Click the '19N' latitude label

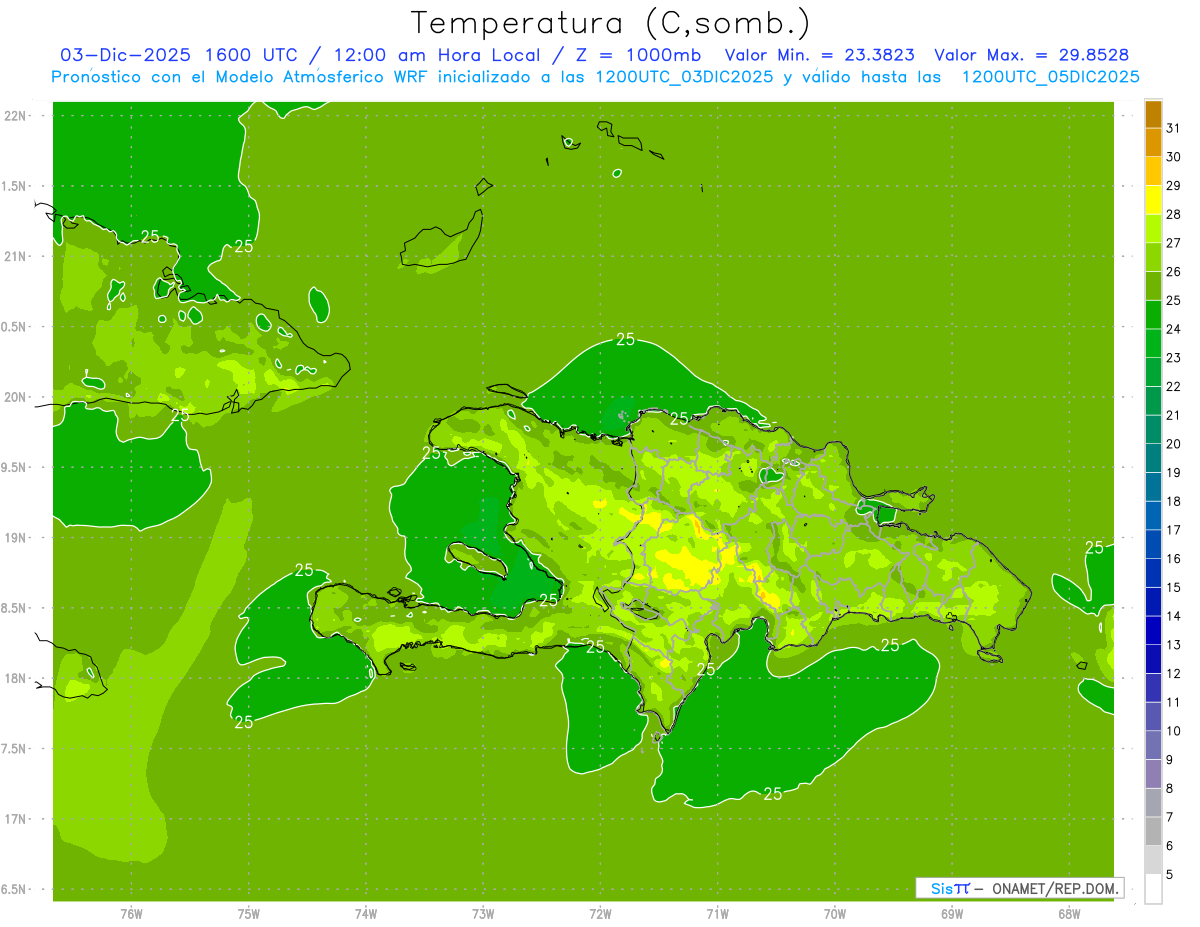15,538
